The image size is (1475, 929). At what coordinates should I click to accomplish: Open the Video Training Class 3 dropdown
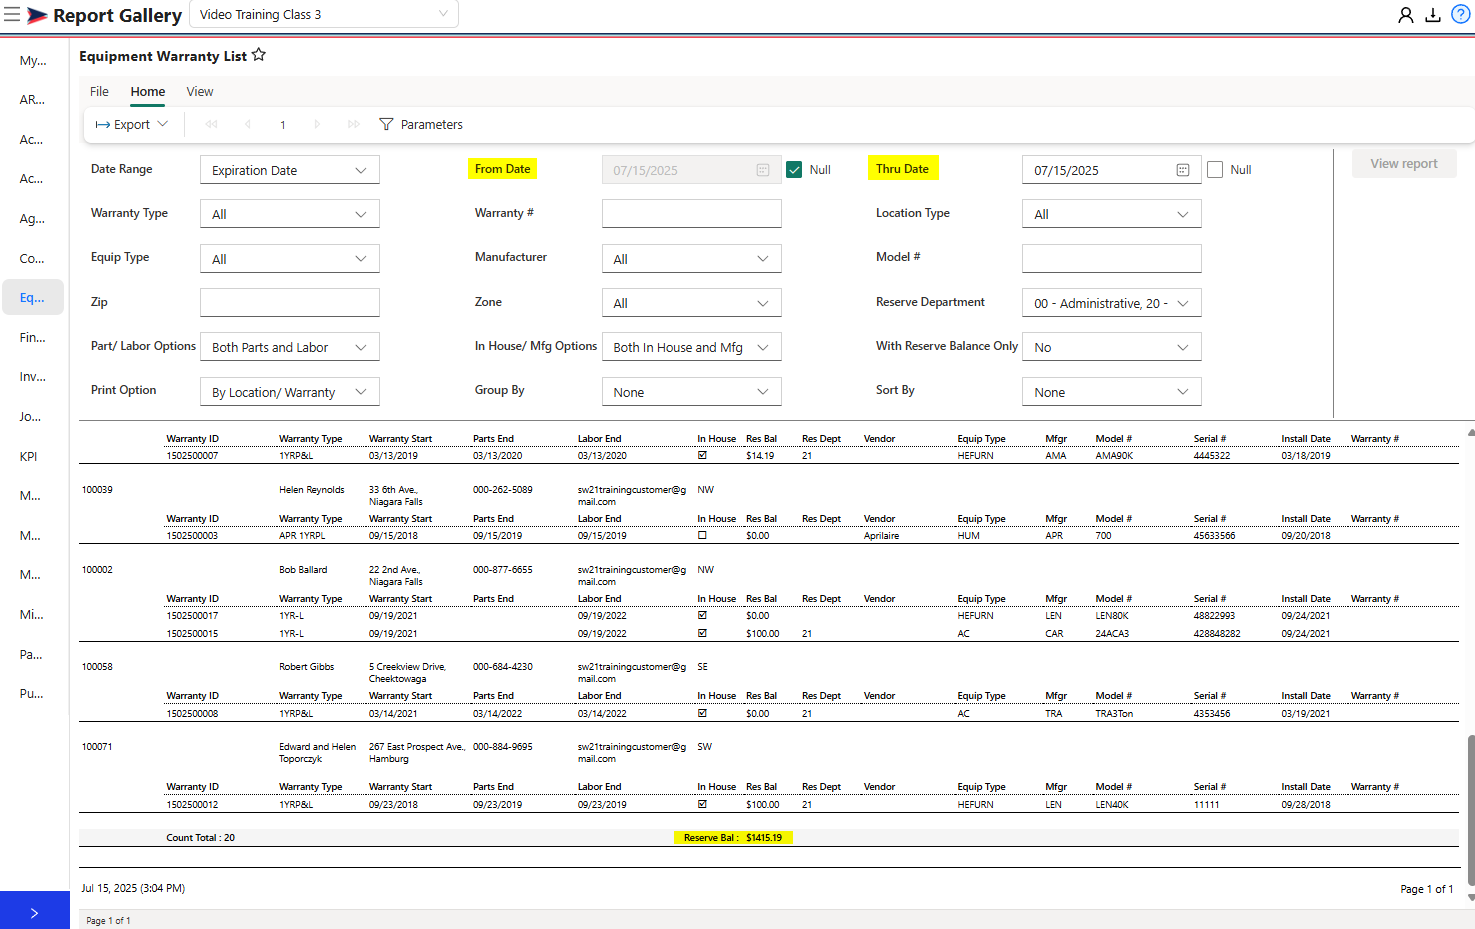coord(324,14)
